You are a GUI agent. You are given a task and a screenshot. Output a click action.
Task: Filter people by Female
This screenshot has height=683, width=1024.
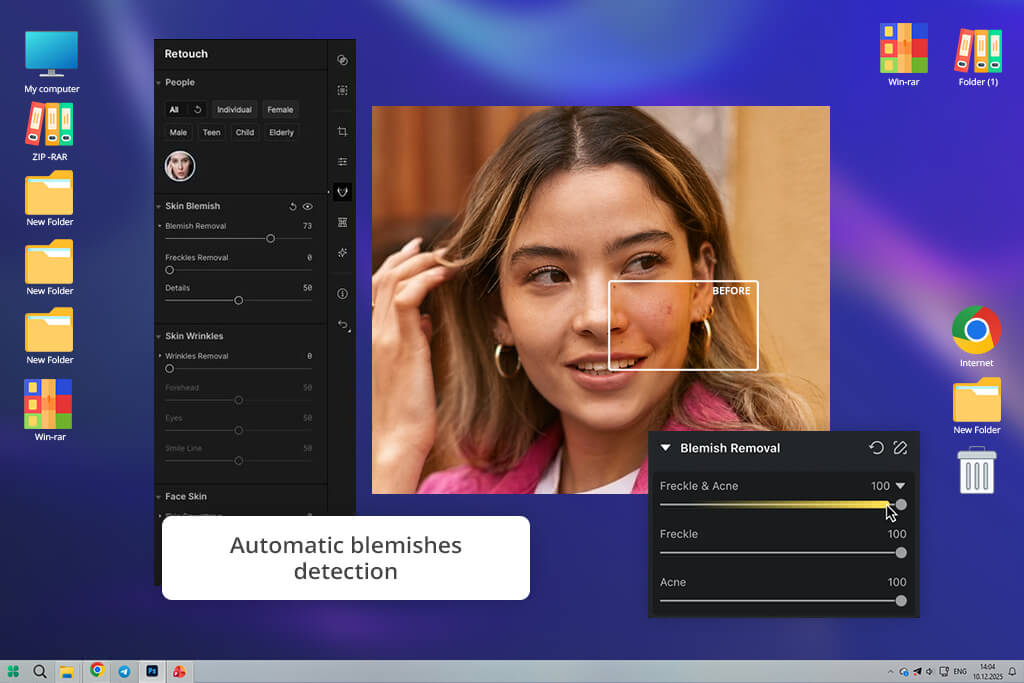tap(280, 110)
